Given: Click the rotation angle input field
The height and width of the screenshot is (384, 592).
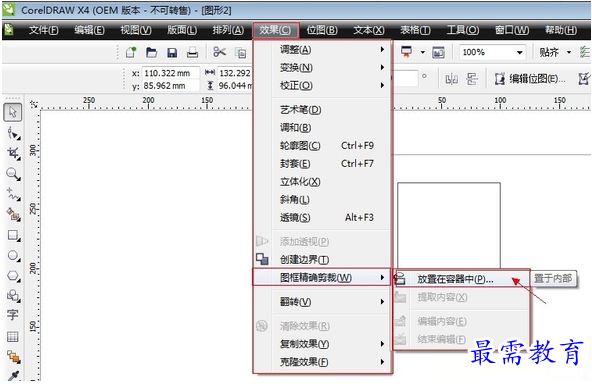Looking at the screenshot, I should (405, 79).
